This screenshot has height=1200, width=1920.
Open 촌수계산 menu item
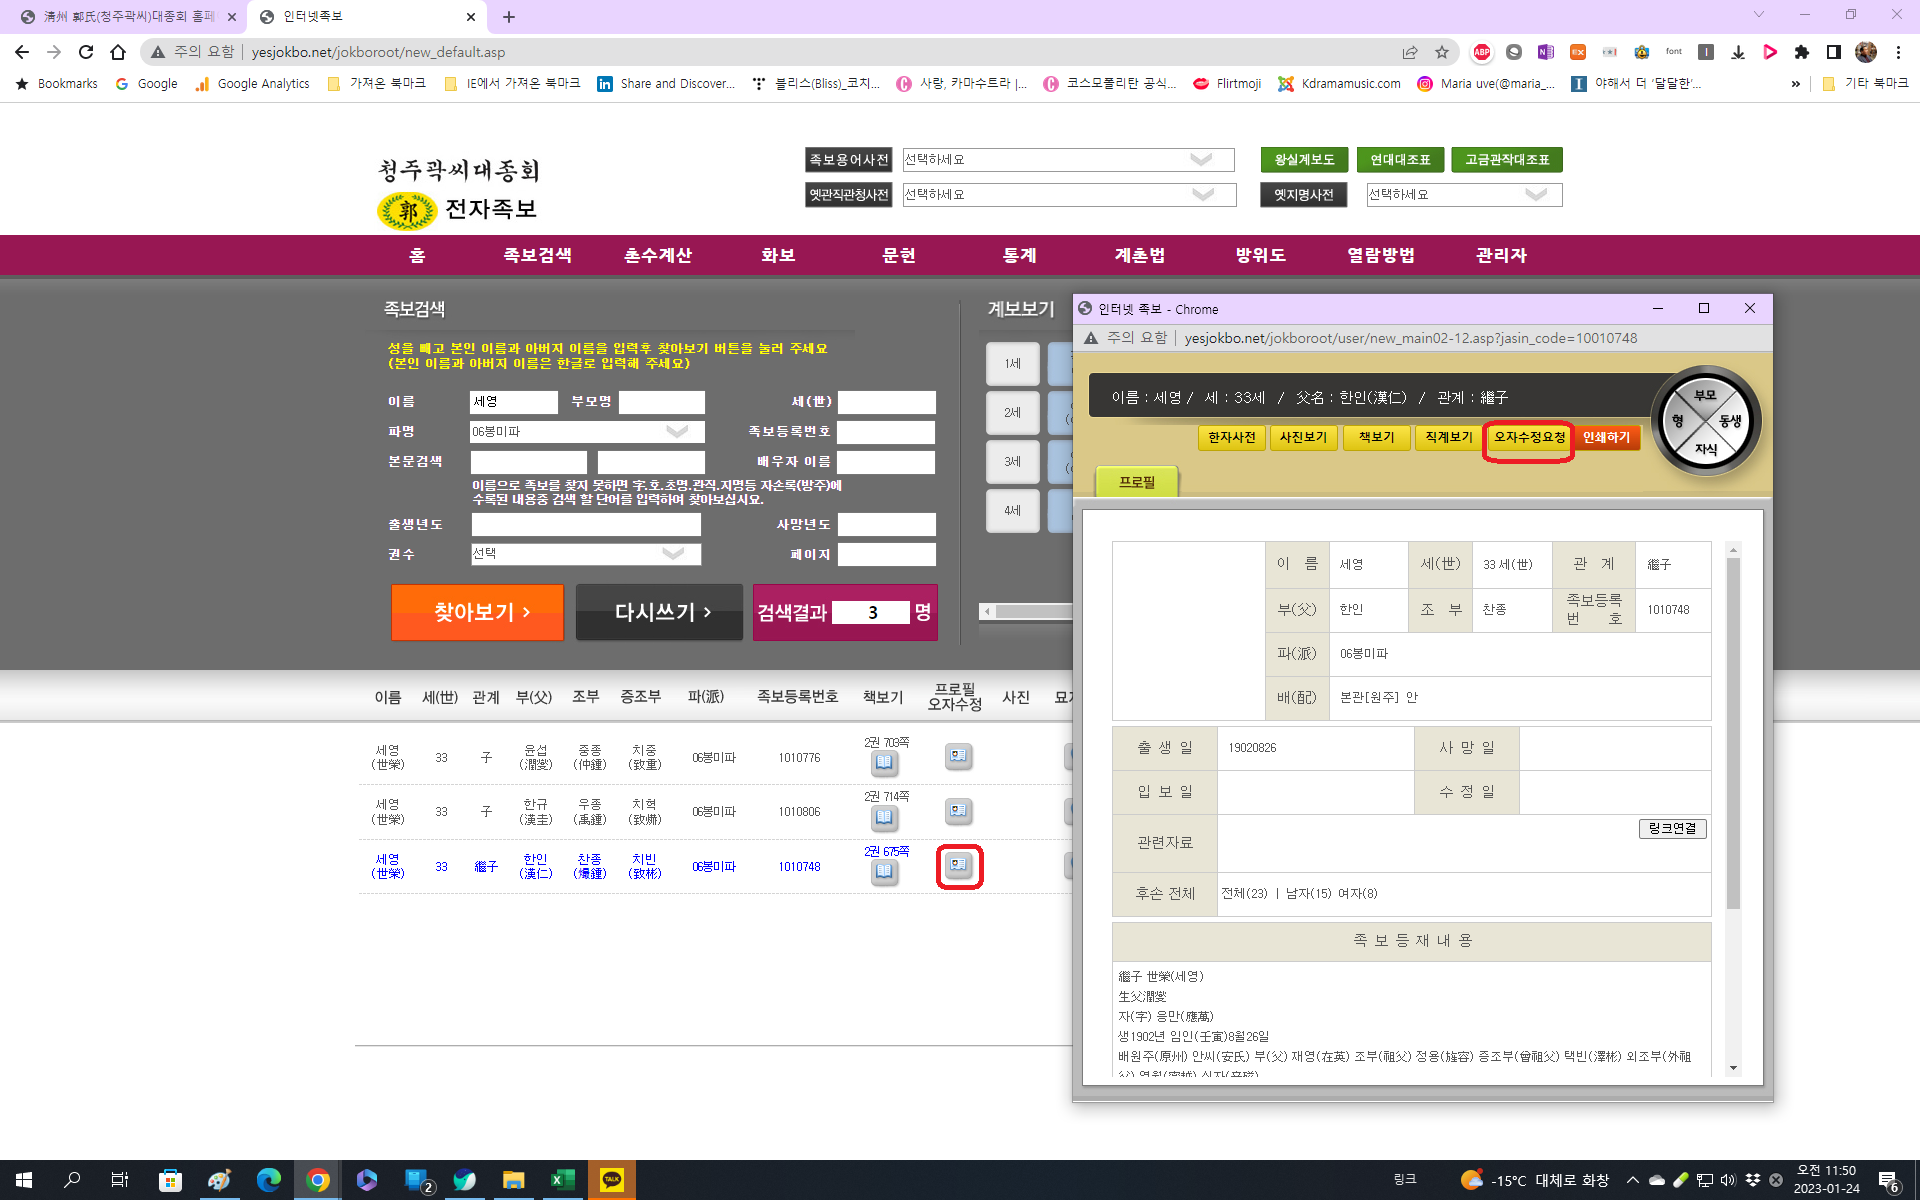tap(657, 255)
